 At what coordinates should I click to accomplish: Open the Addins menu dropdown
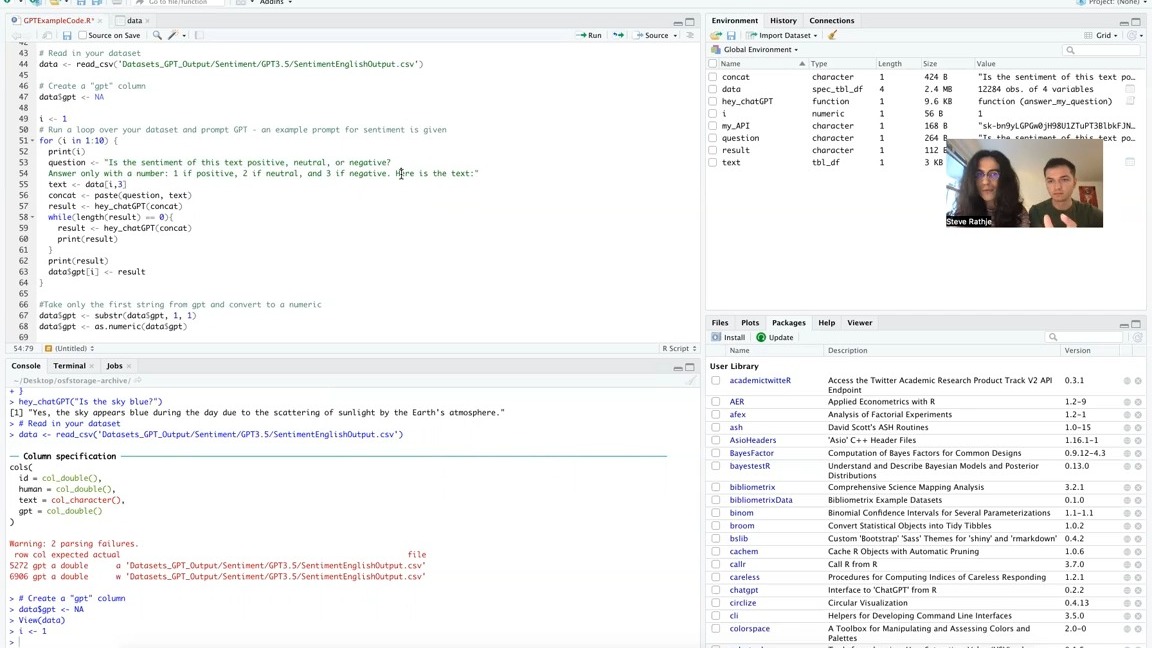276,2
